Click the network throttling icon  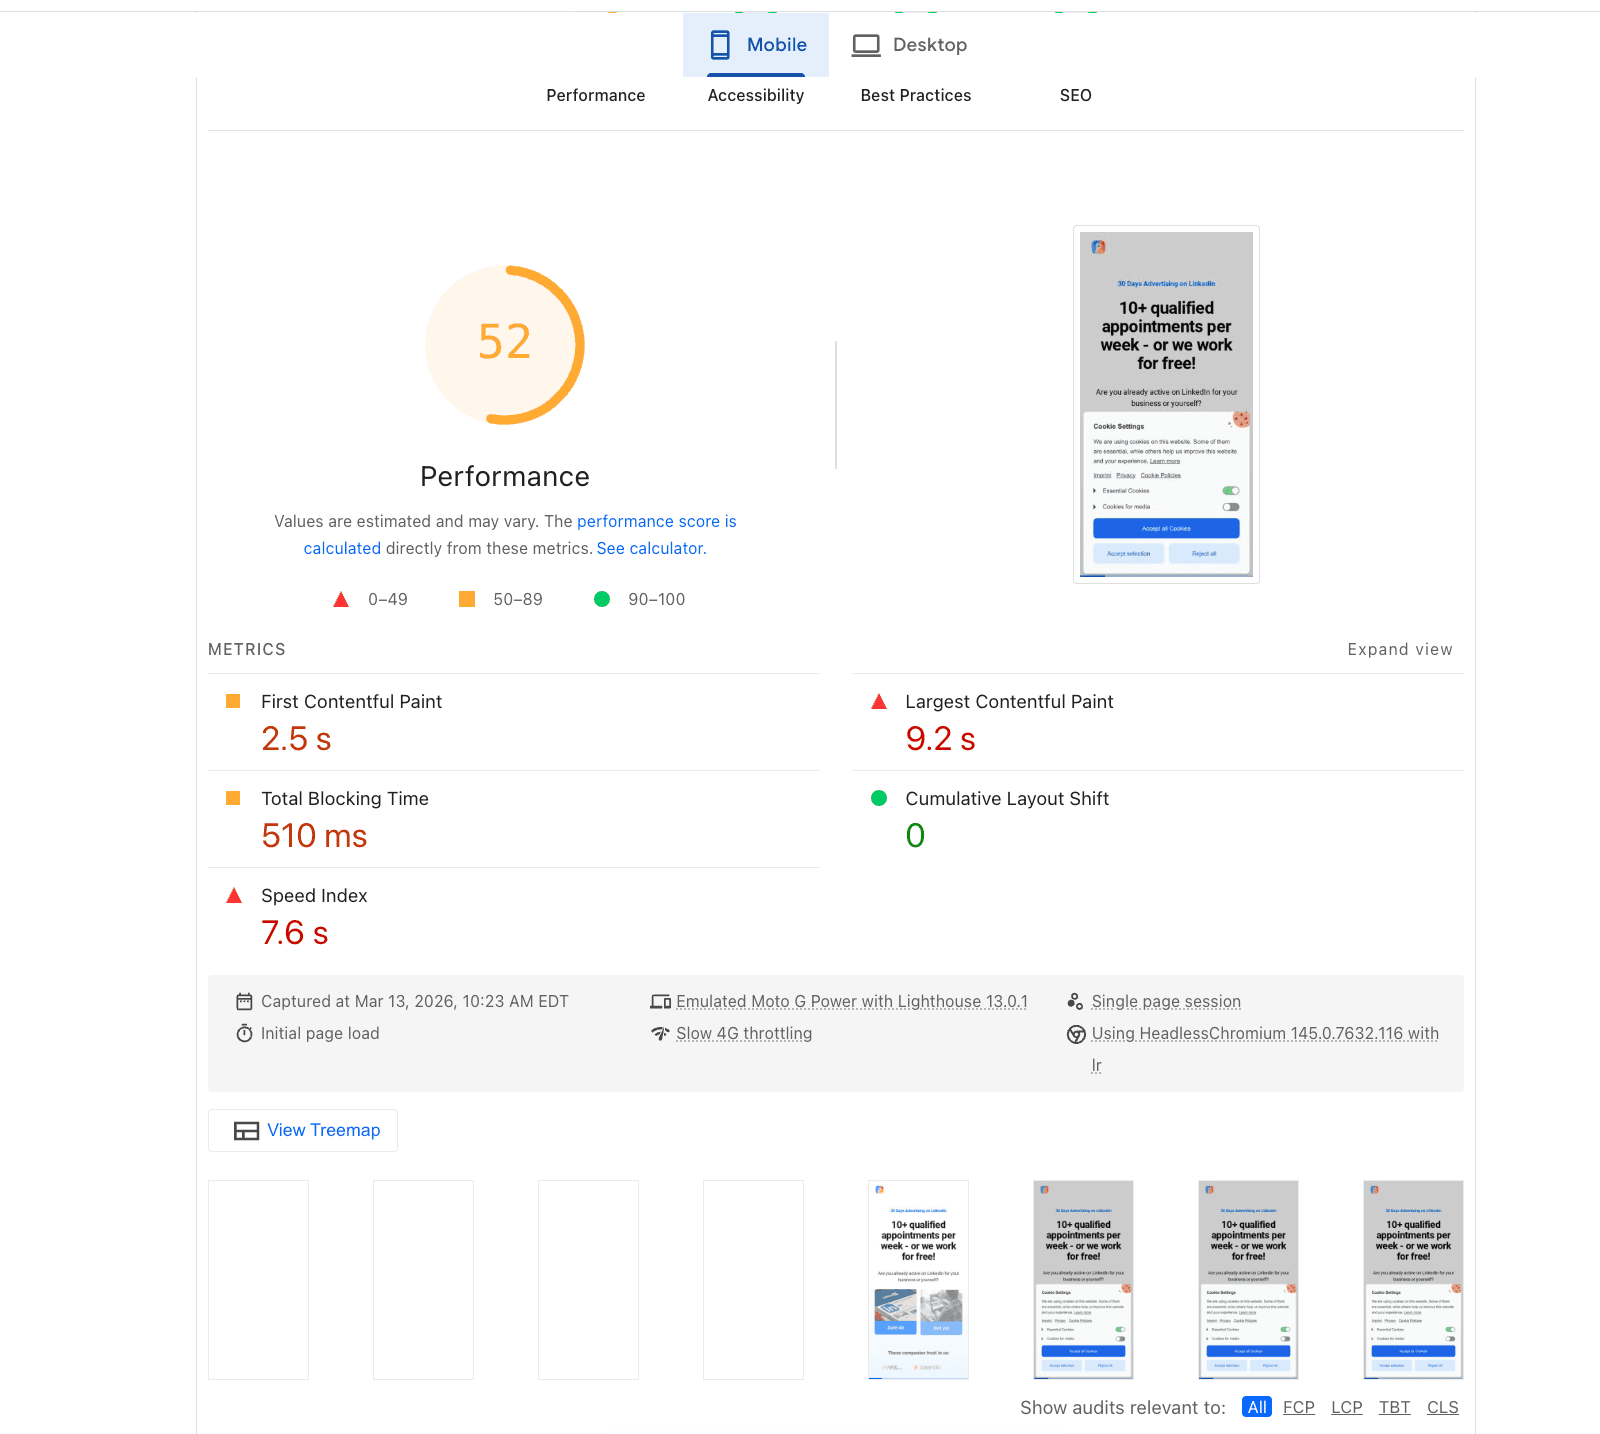coord(661,1033)
